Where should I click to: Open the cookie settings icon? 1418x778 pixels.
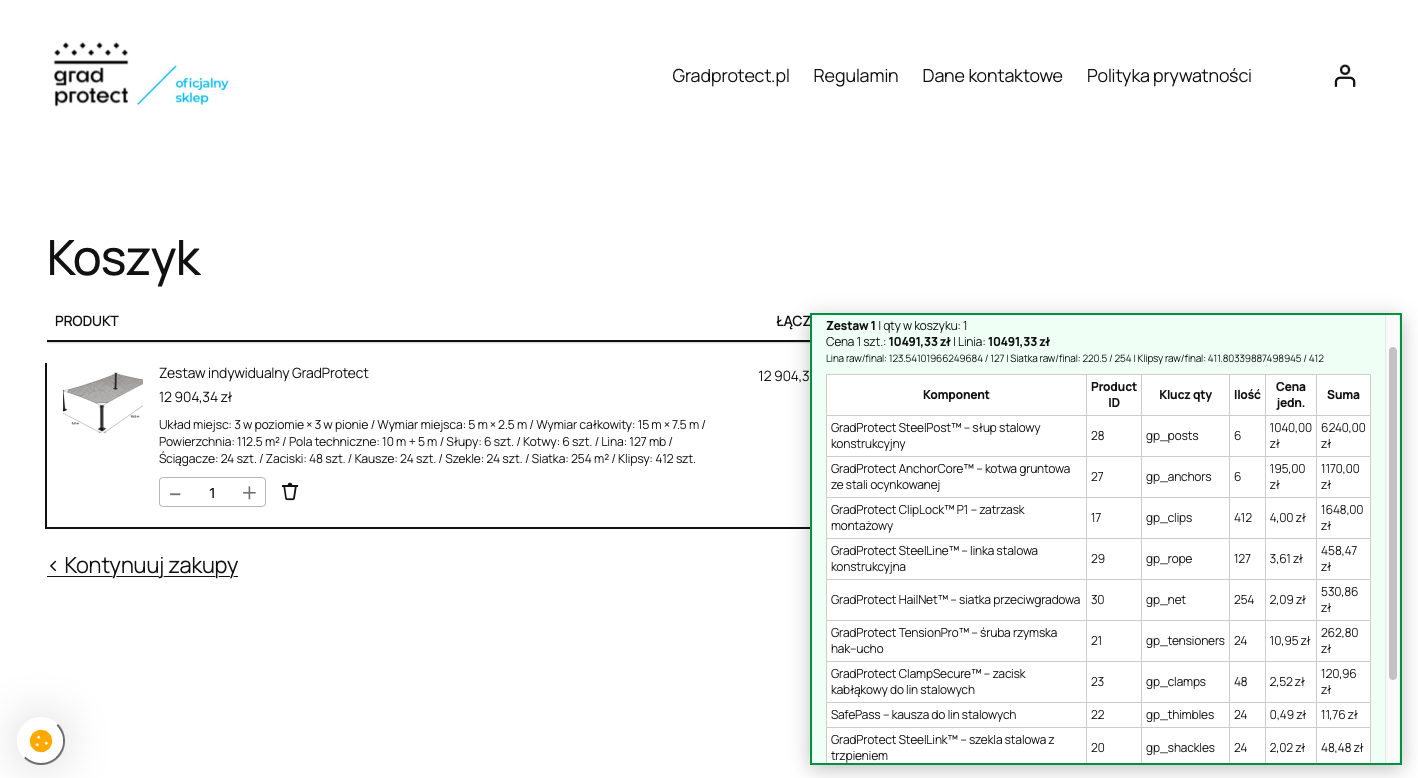click(41, 741)
